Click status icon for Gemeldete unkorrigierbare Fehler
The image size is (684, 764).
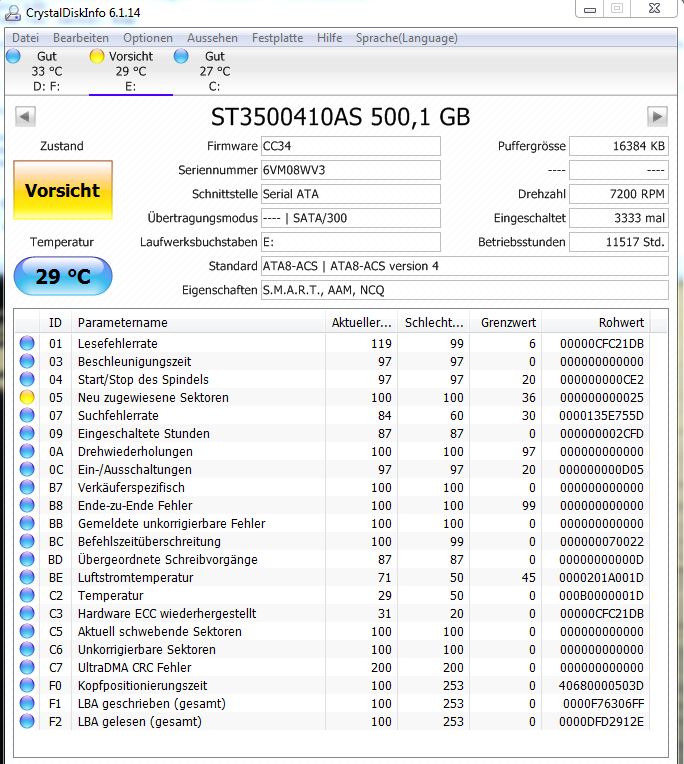27,523
